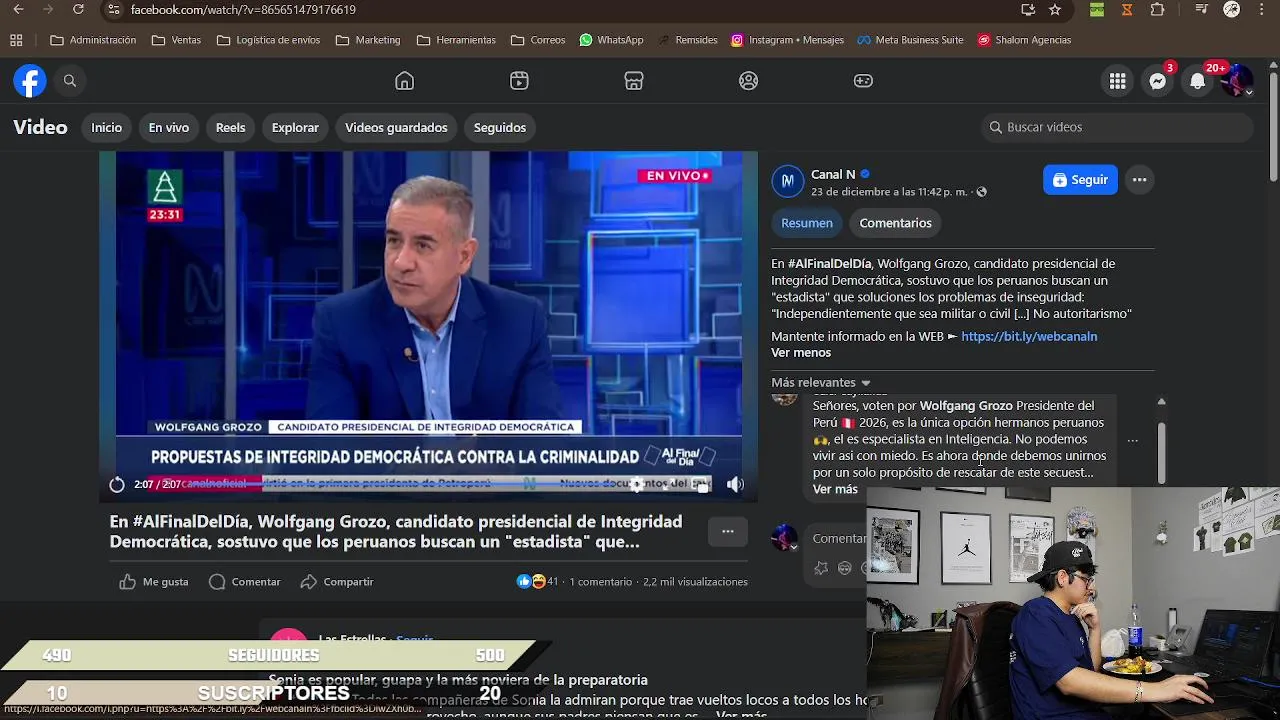Image resolution: width=1280 pixels, height=720 pixels.
Task: Open the Marketing bookmark folder
Action: [368, 40]
